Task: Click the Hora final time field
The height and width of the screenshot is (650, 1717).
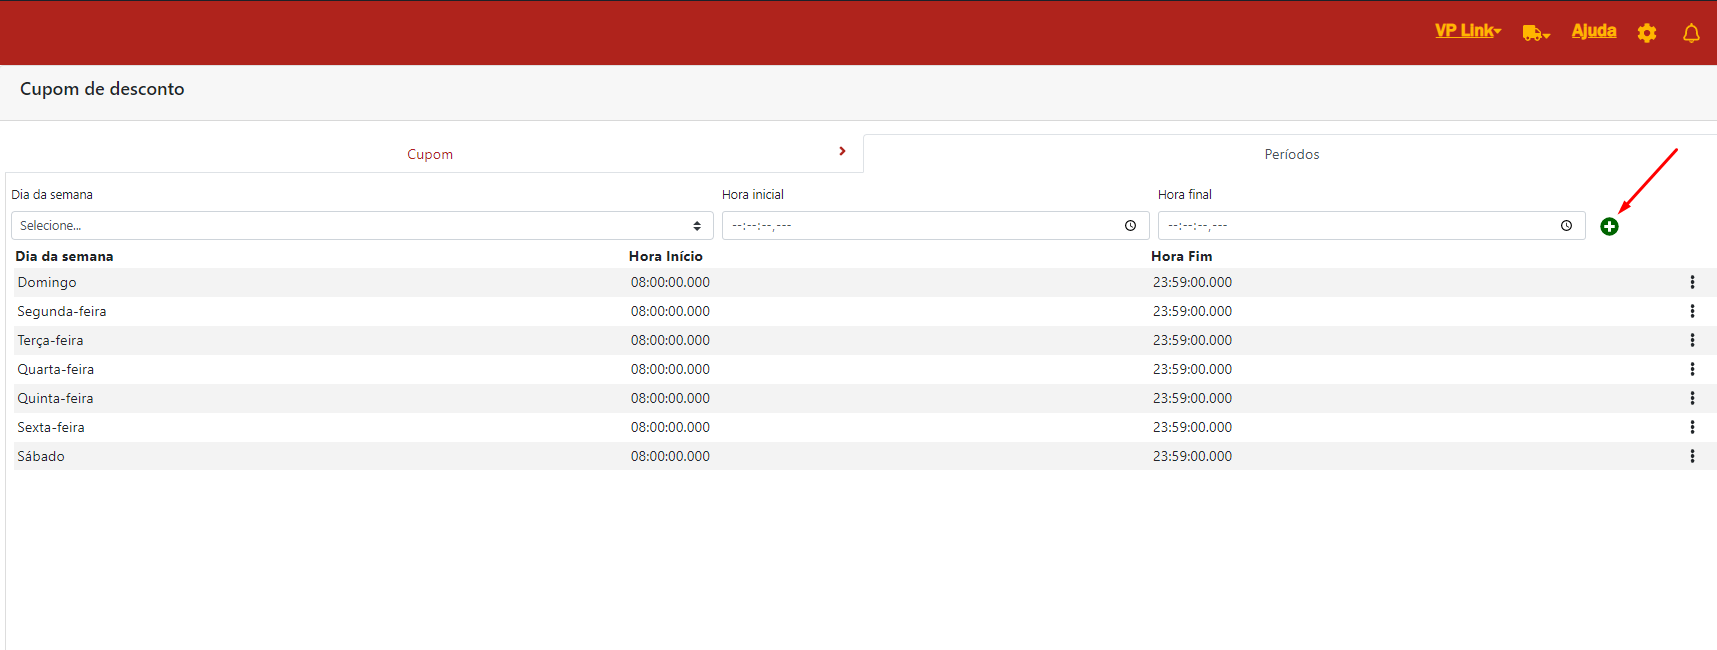Action: (1355, 226)
